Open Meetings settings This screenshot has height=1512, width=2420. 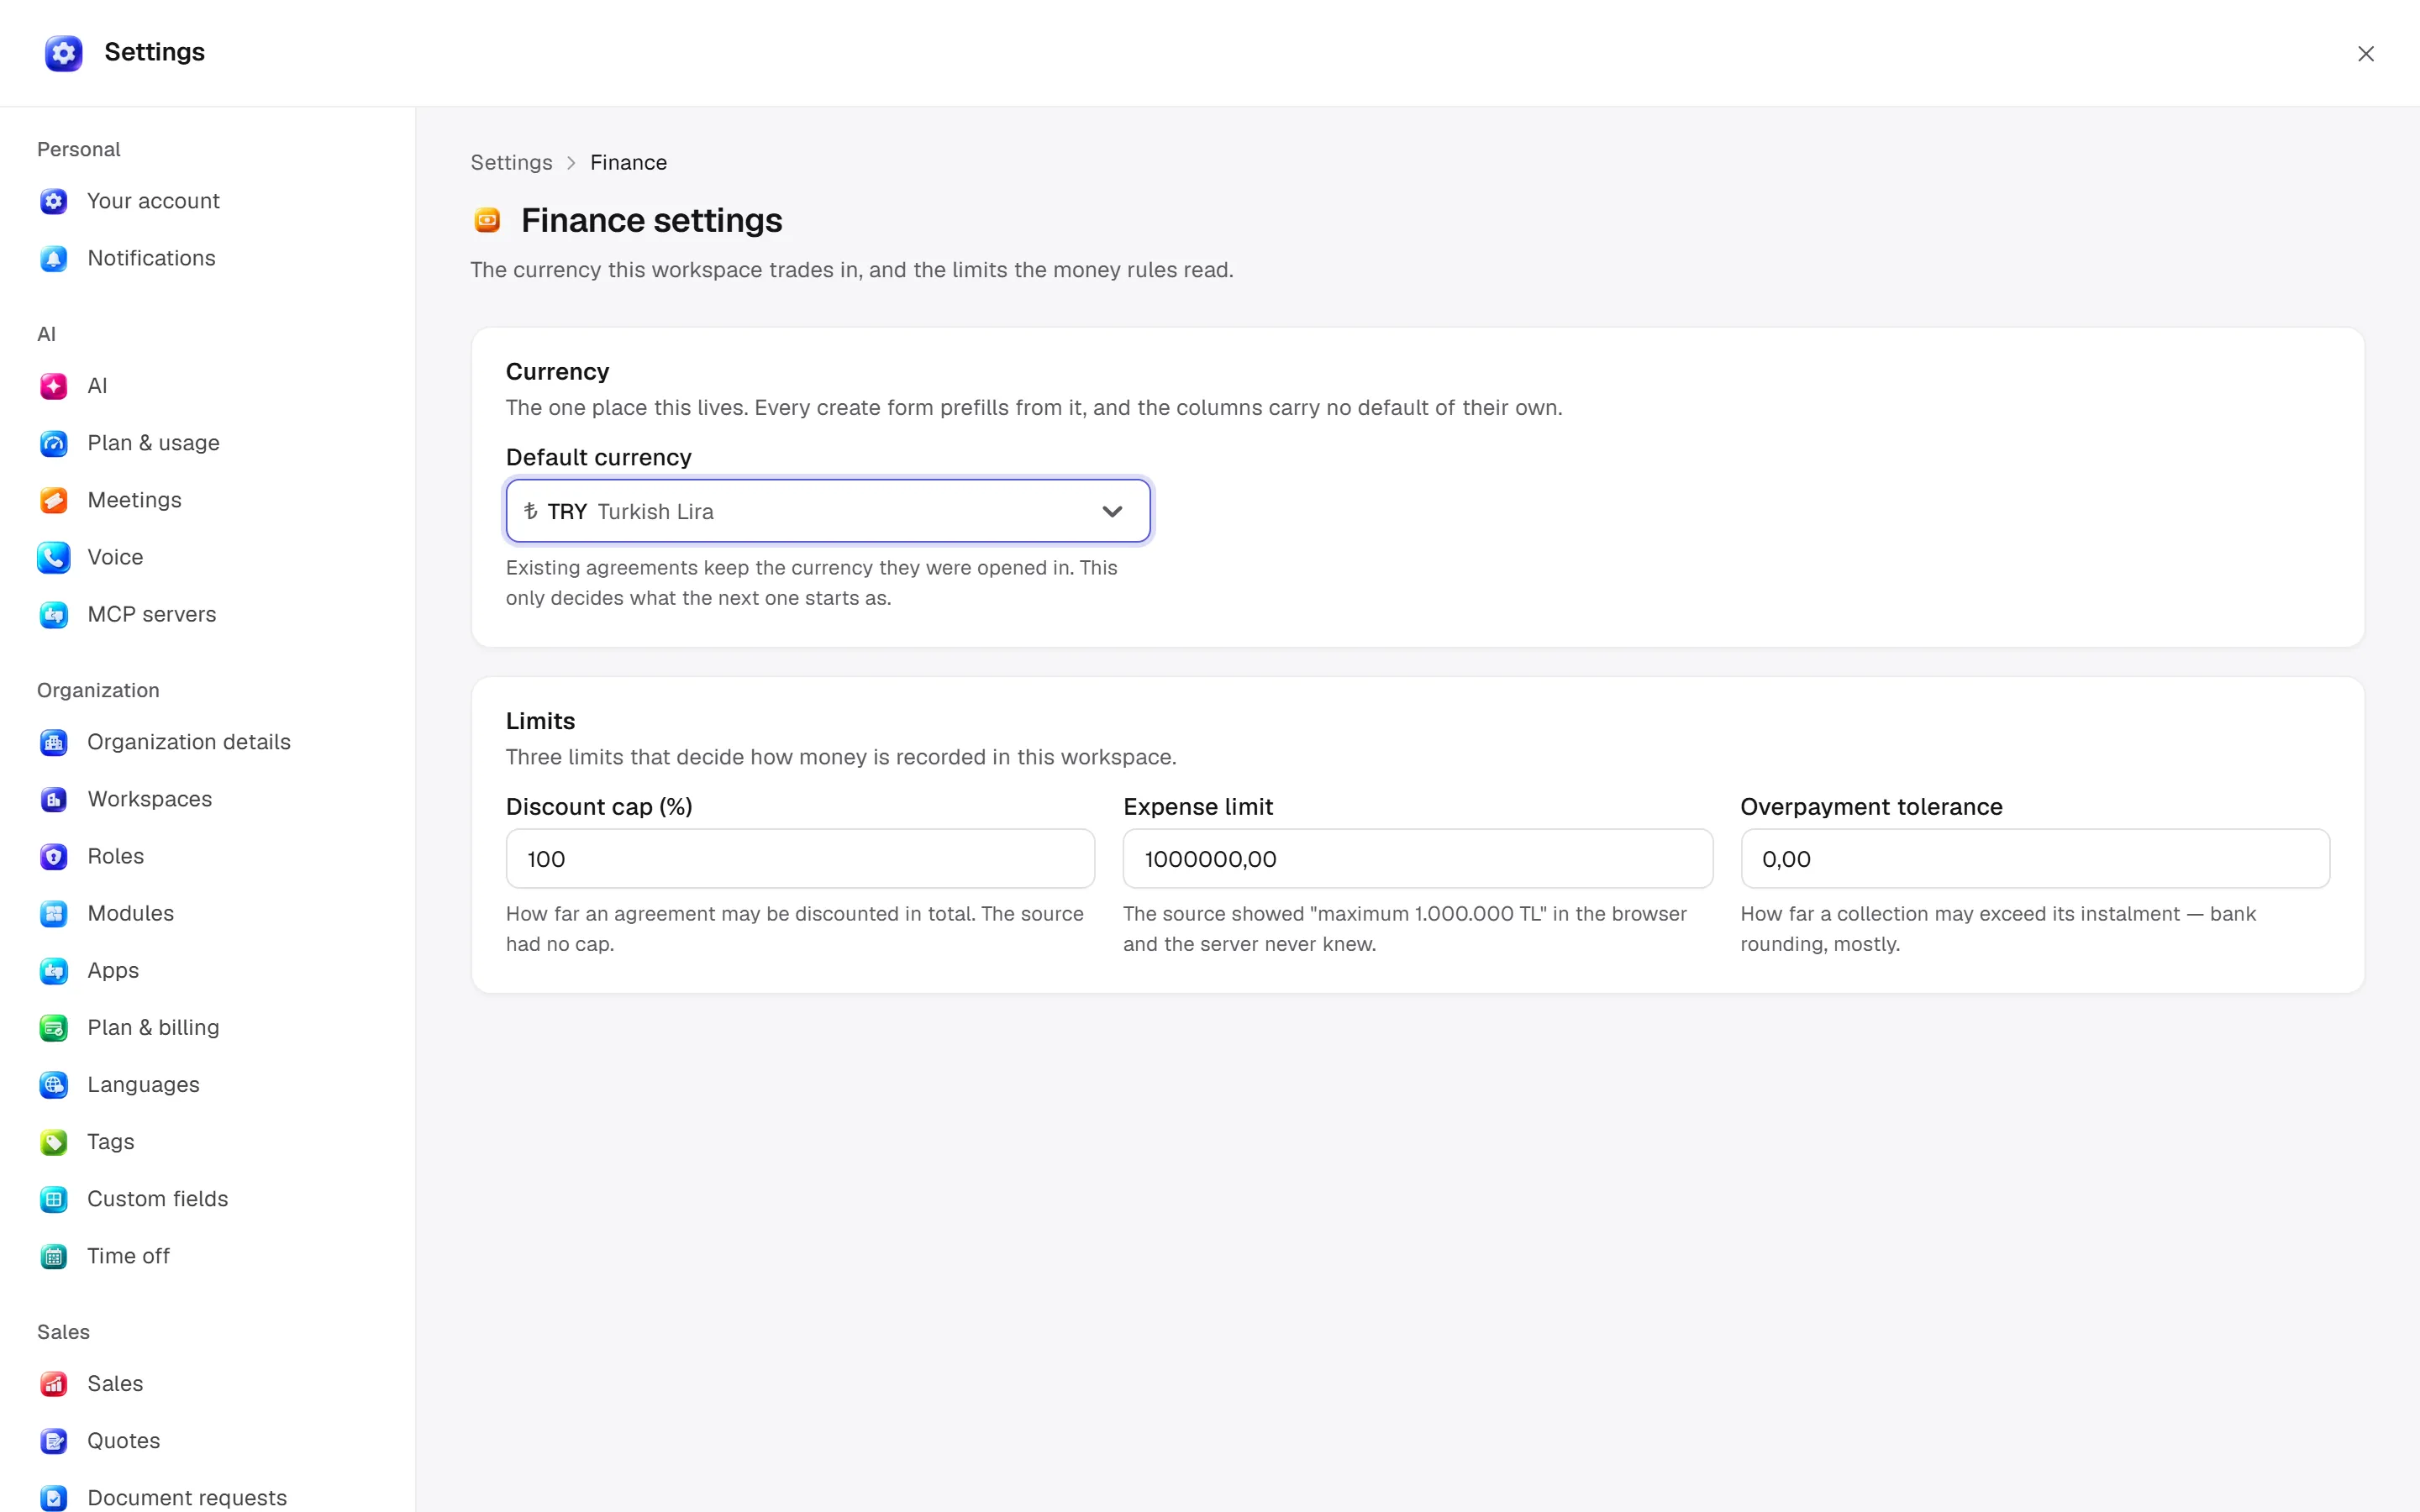pos(208,500)
